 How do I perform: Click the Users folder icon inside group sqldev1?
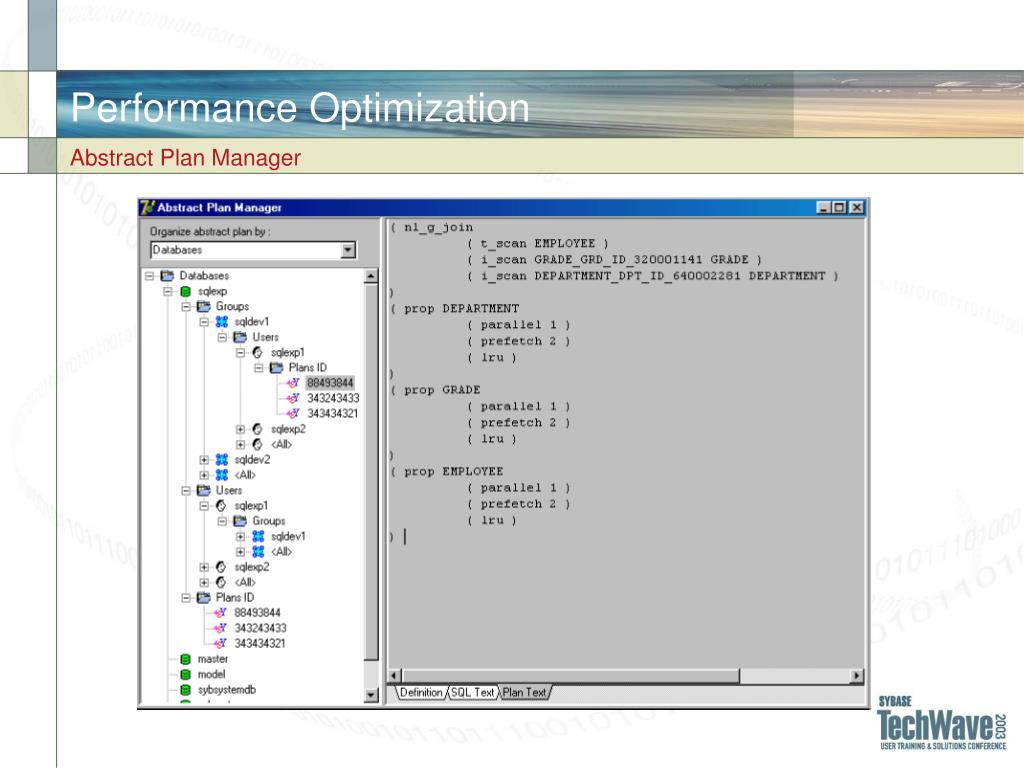240,337
